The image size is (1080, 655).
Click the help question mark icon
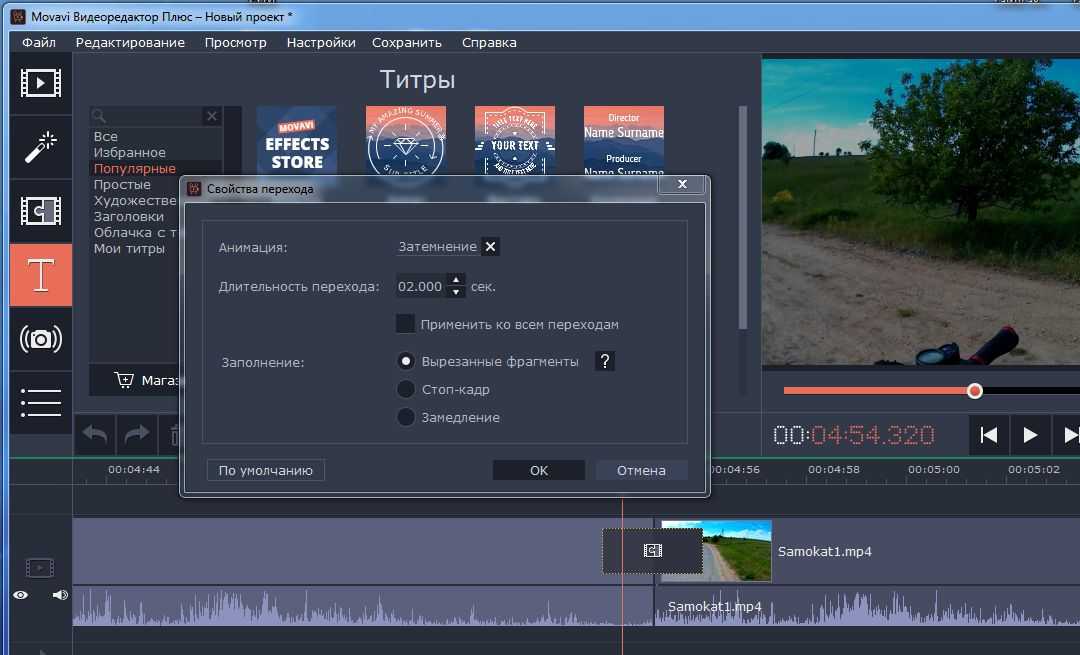[x=604, y=361]
